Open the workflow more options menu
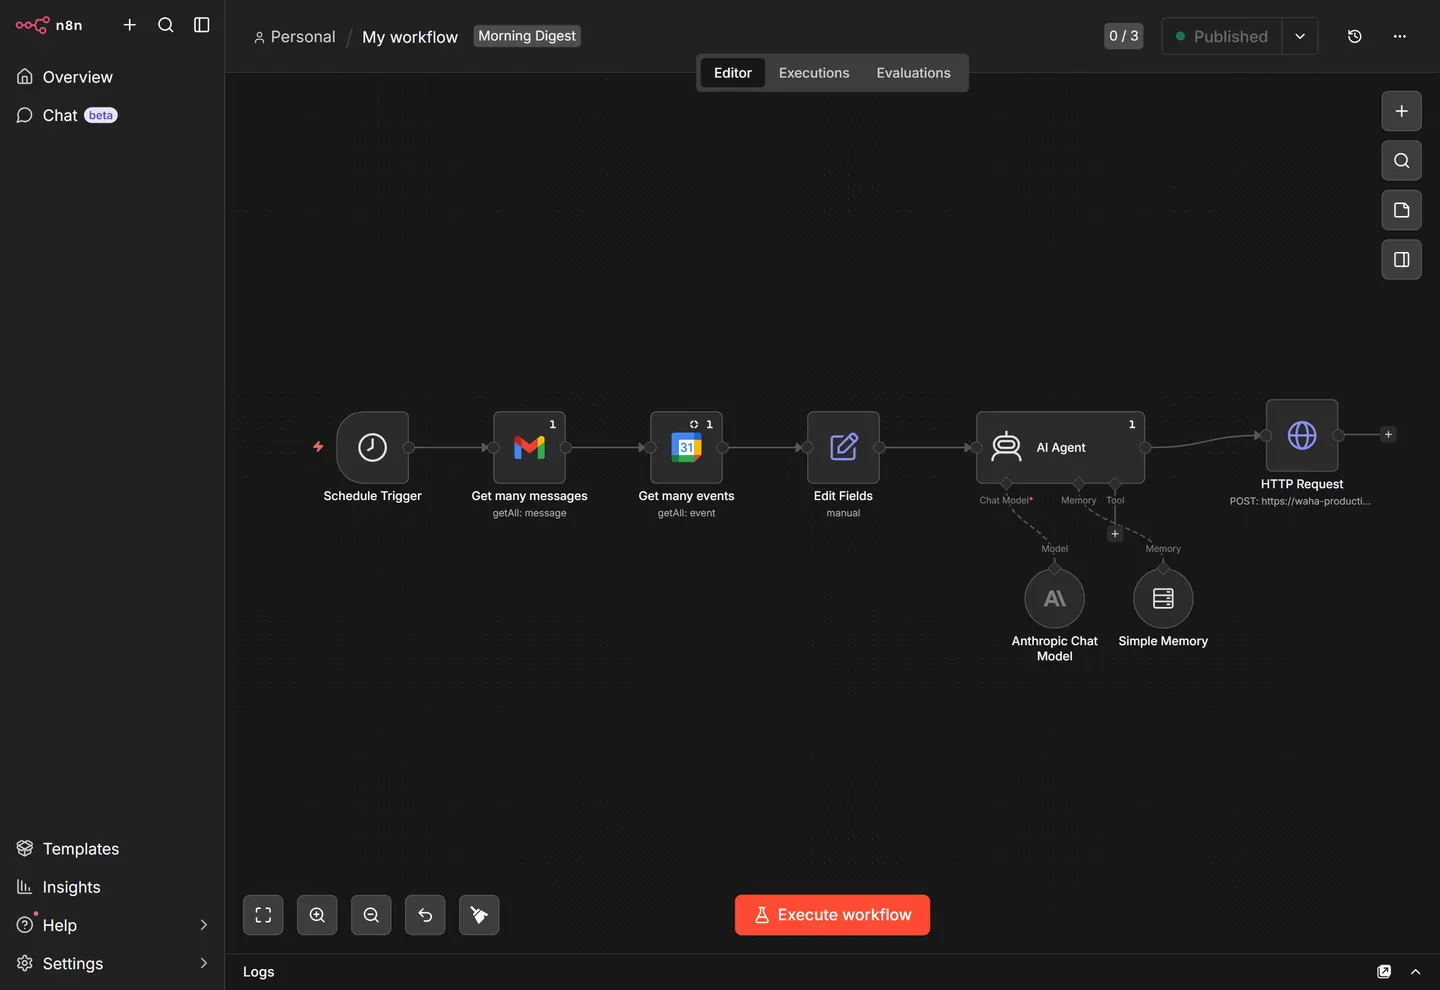 (x=1400, y=36)
